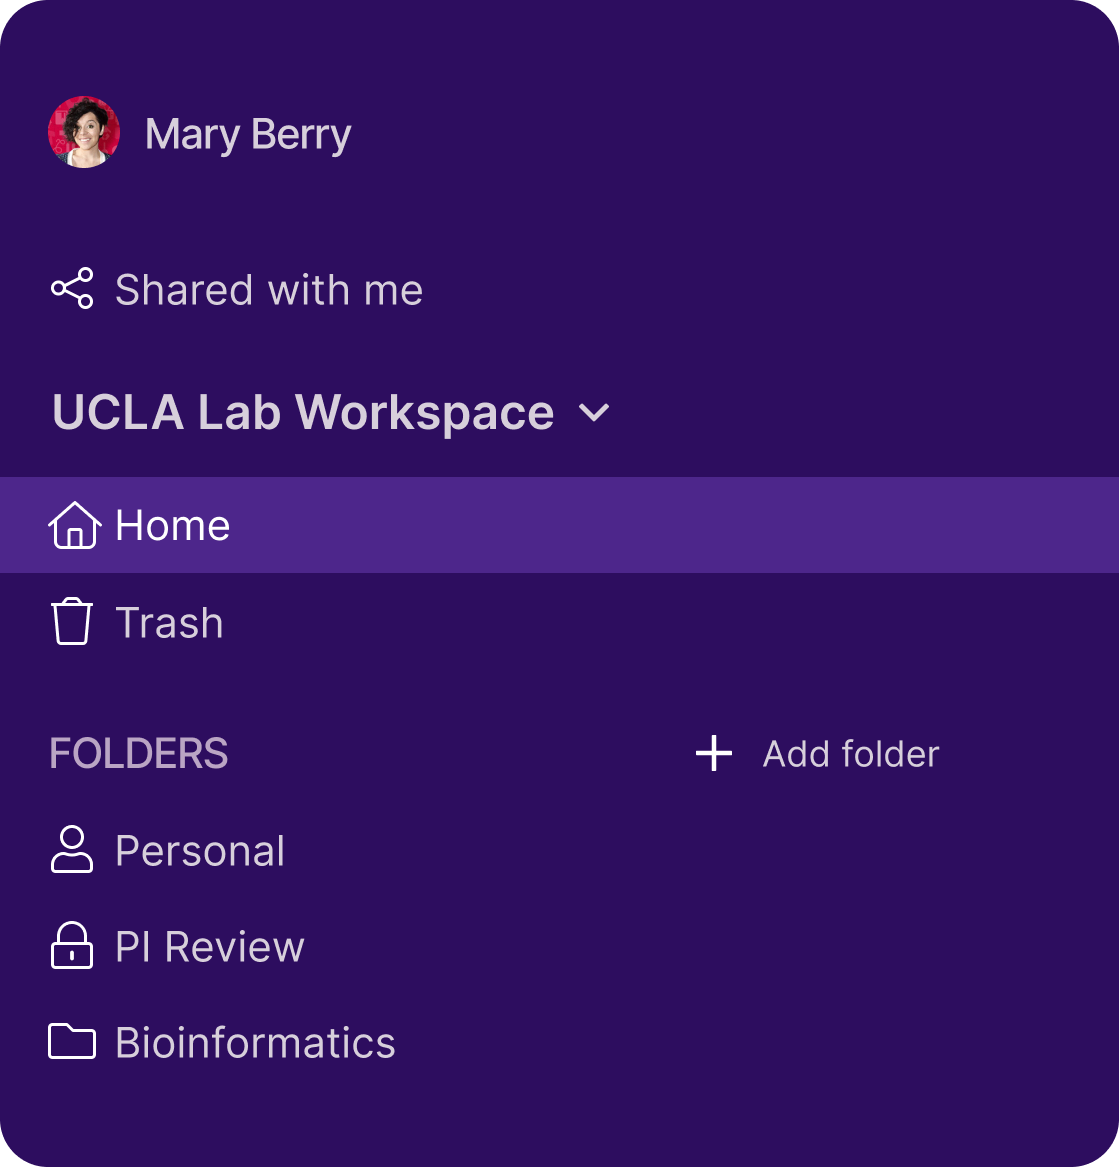Open the PI Review folder label
1119x1167 pixels.
(210, 947)
